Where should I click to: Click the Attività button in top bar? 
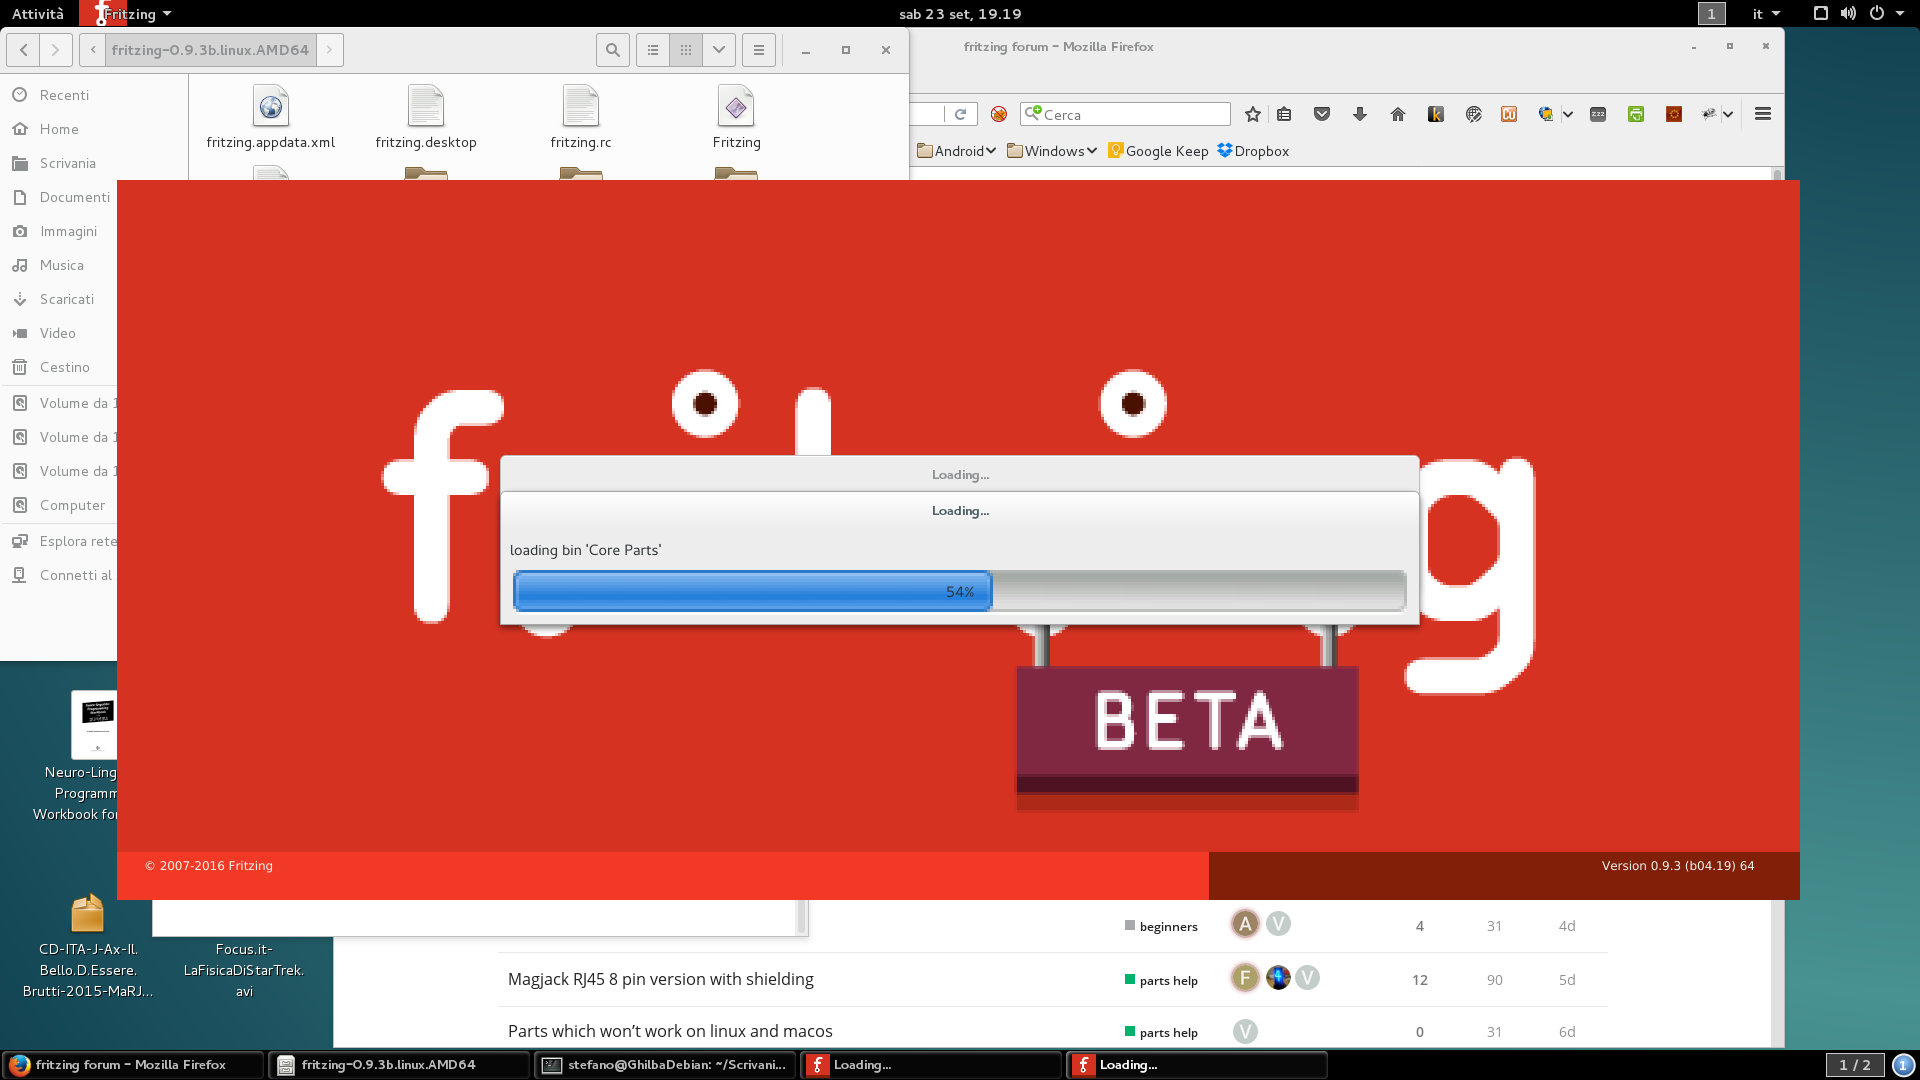coord(38,14)
